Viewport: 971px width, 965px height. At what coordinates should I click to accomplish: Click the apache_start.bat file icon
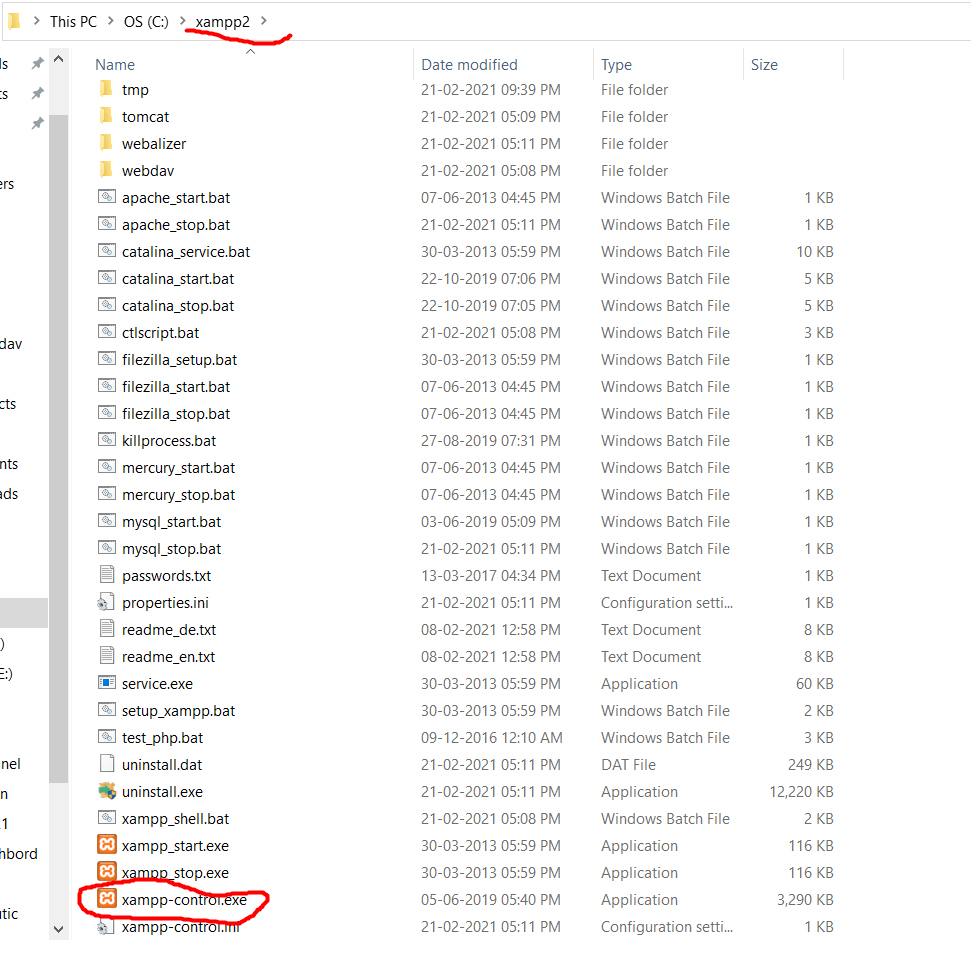[x=107, y=197]
